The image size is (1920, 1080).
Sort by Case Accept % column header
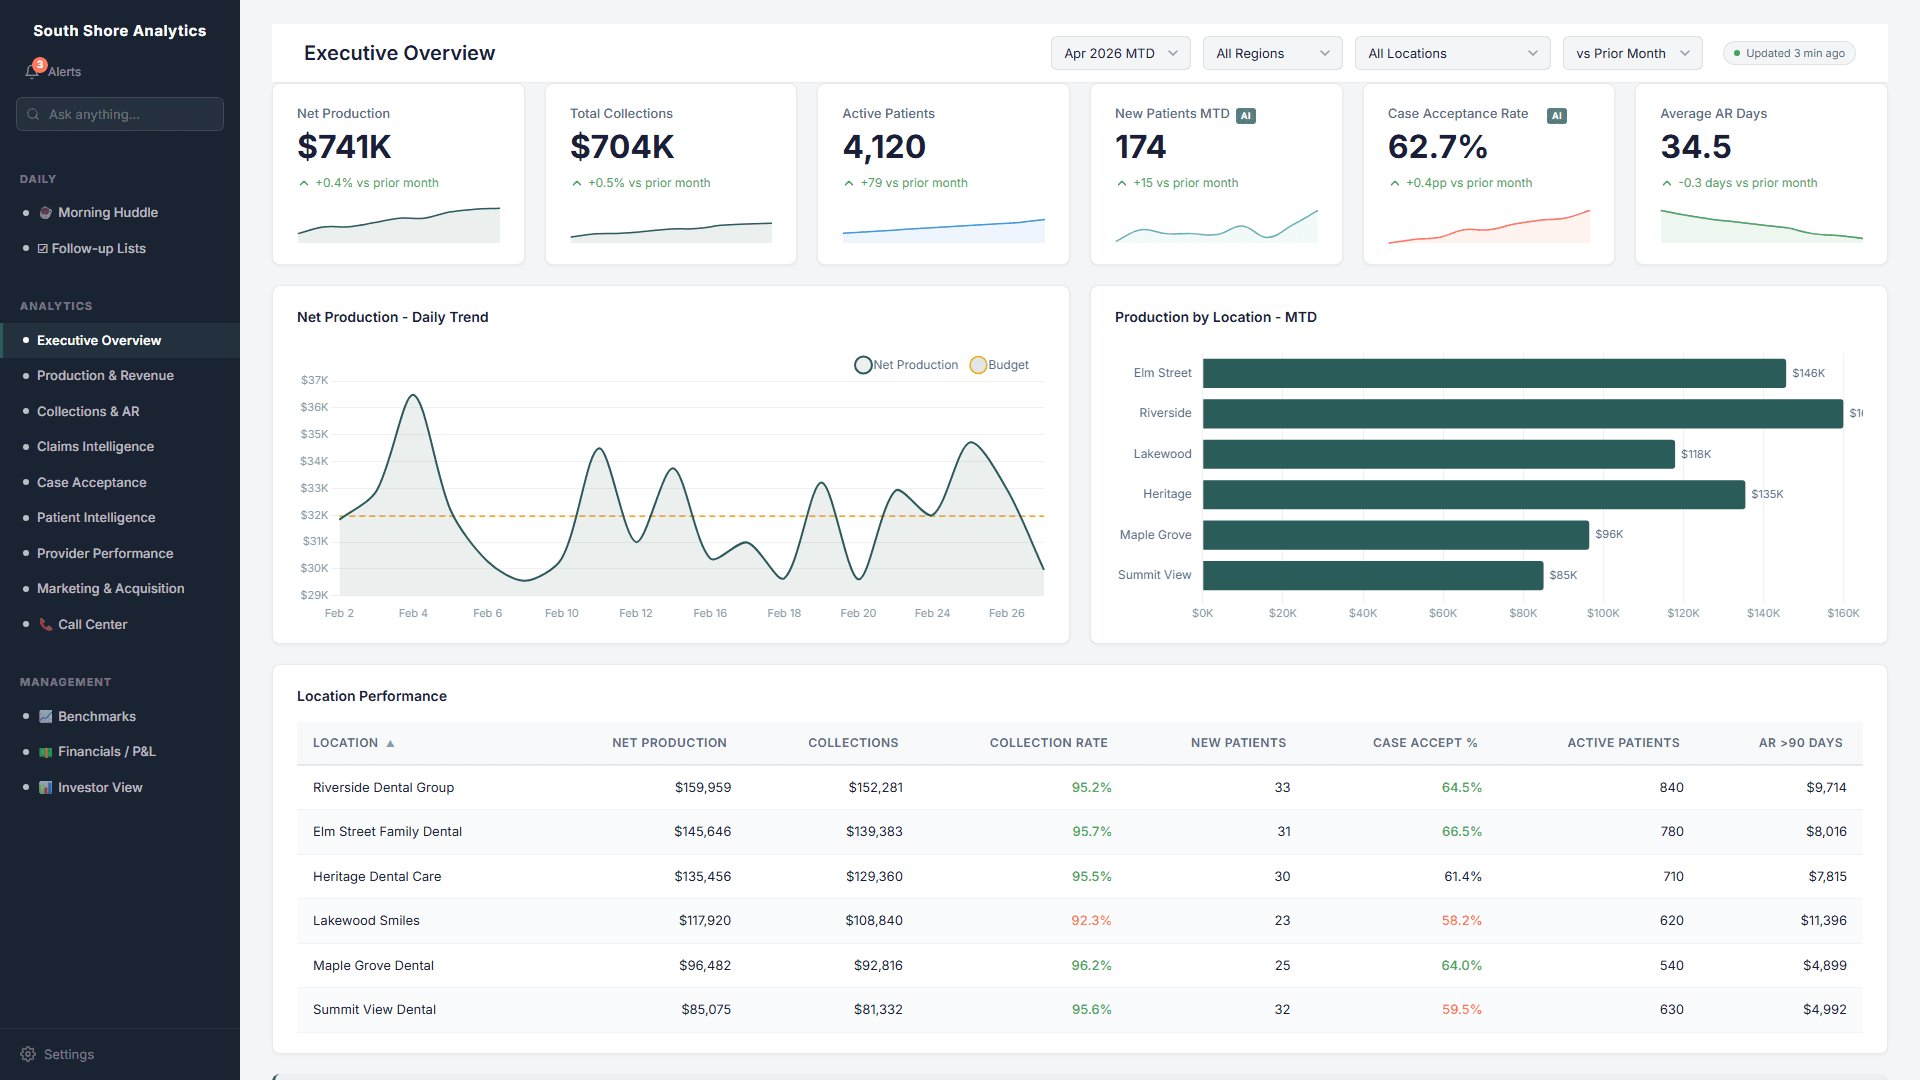click(1425, 743)
